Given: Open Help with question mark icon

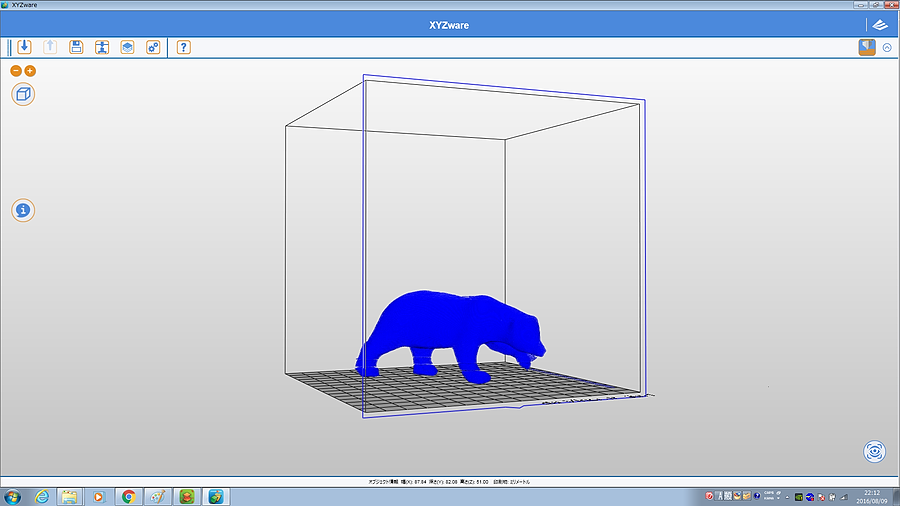Looking at the screenshot, I should click(x=184, y=47).
